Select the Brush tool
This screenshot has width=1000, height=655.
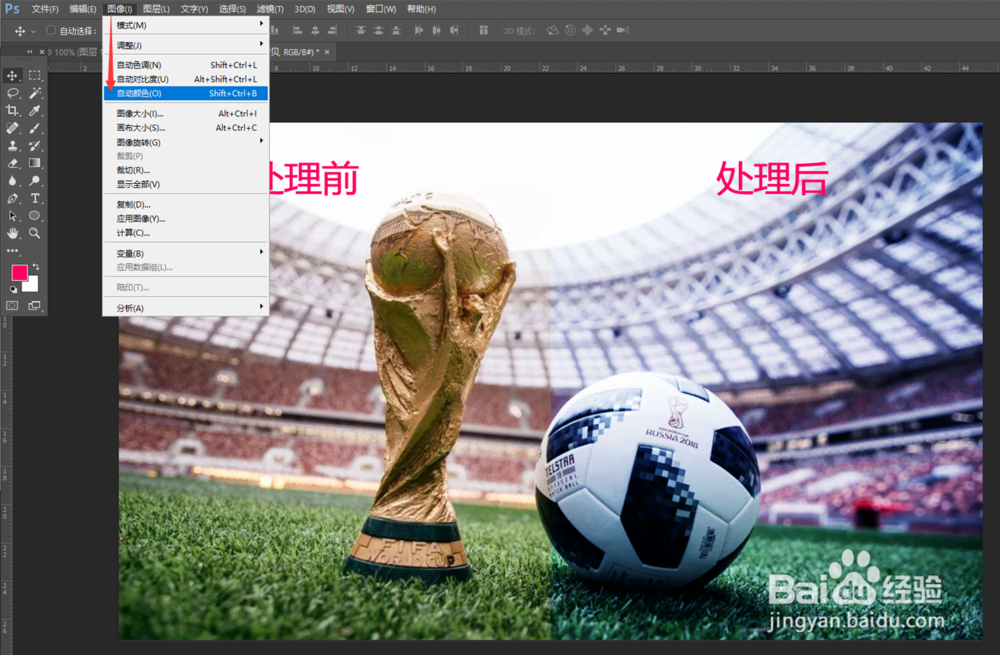coord(34,128)
